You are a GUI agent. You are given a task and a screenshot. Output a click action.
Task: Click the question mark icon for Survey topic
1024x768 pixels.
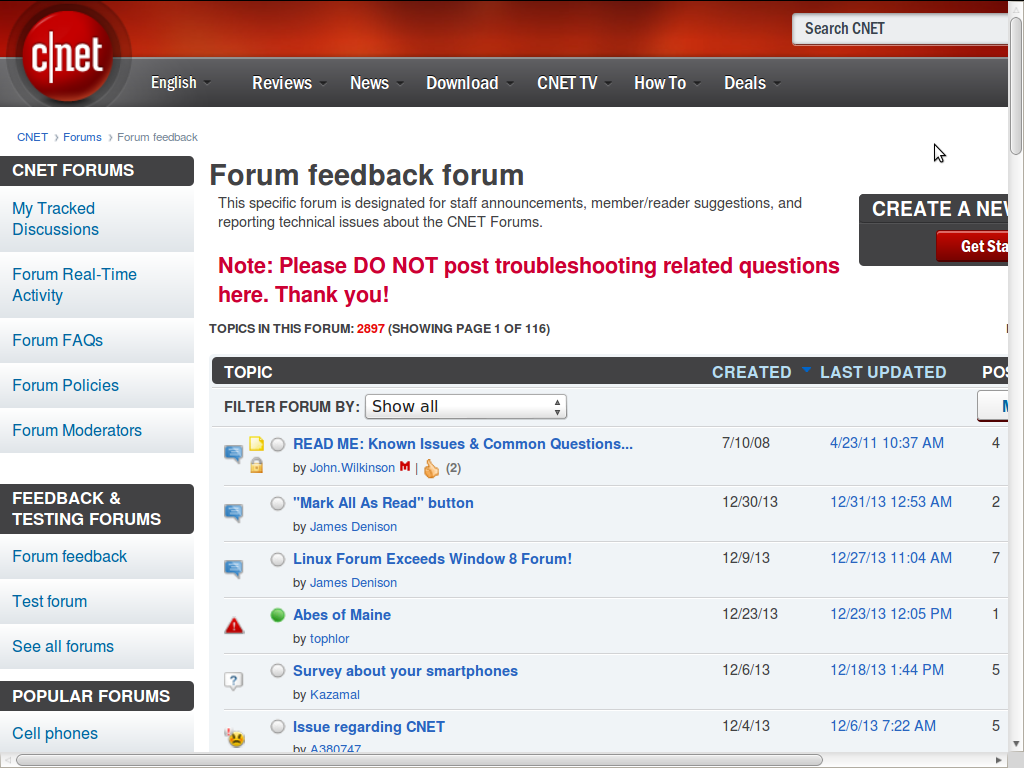click(x=234, y=682)
